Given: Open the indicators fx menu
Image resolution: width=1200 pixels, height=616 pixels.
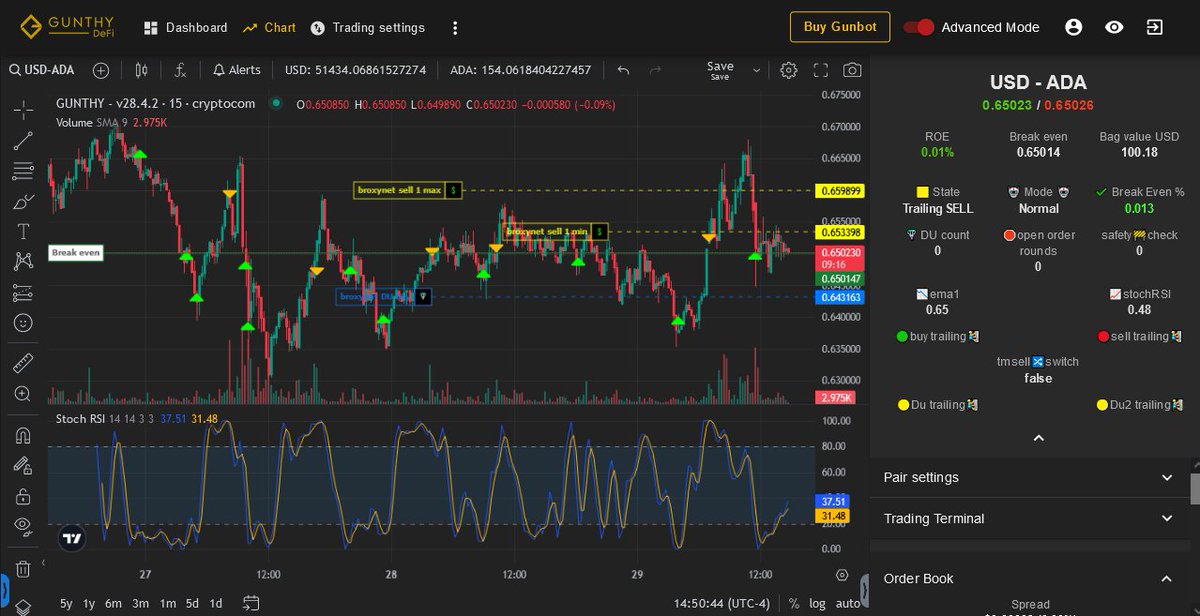Looking at the screenshot, I should click(x=180, y=70).
